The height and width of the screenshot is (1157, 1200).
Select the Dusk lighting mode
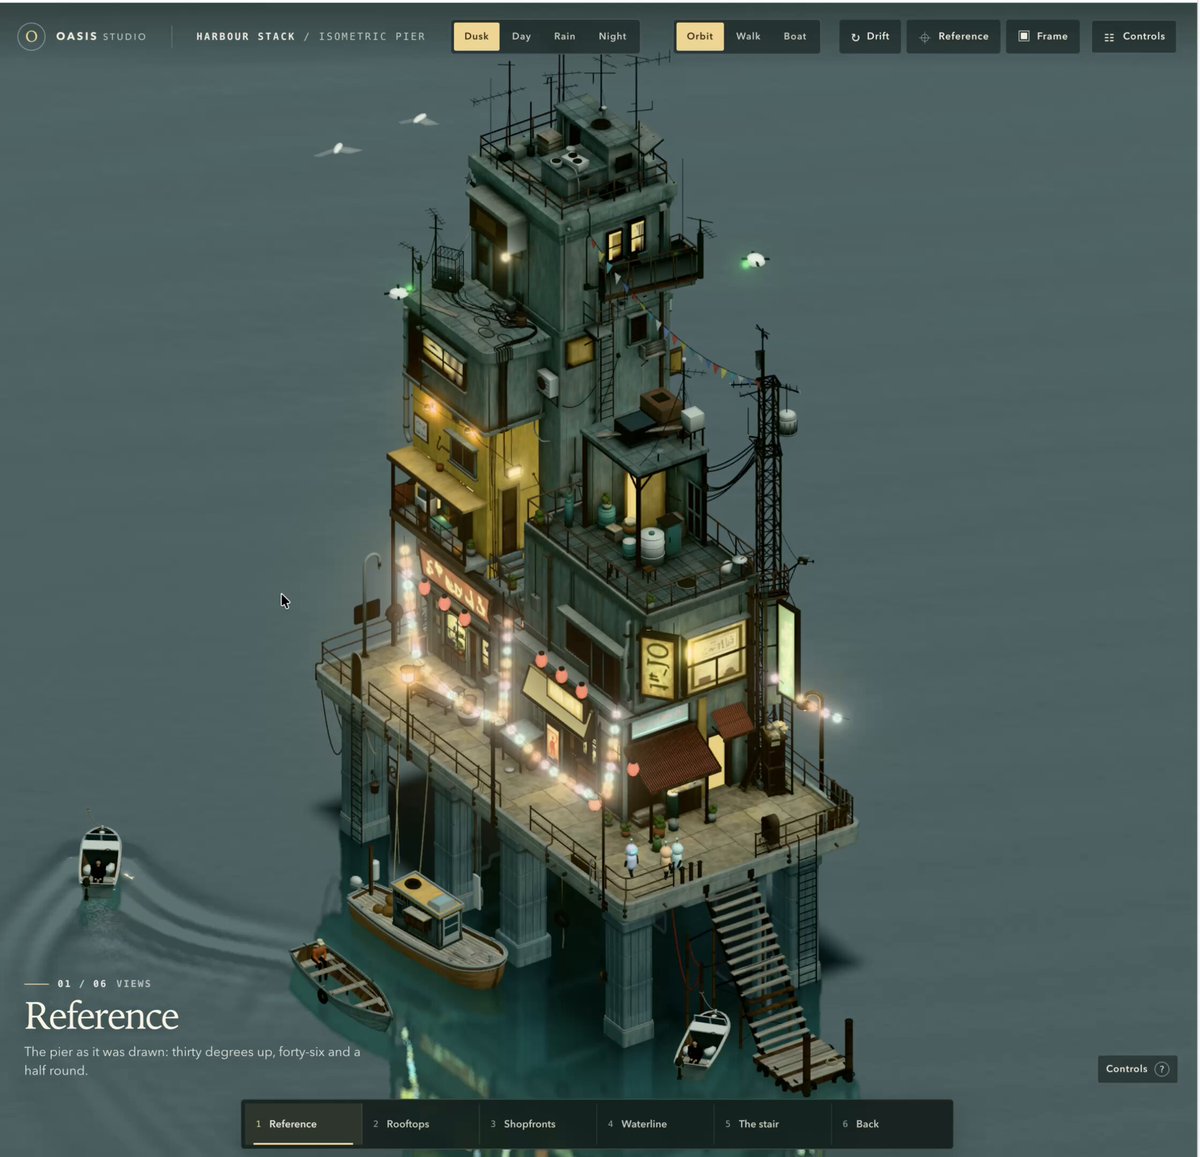pyautogui.click(x=476, y=36)
